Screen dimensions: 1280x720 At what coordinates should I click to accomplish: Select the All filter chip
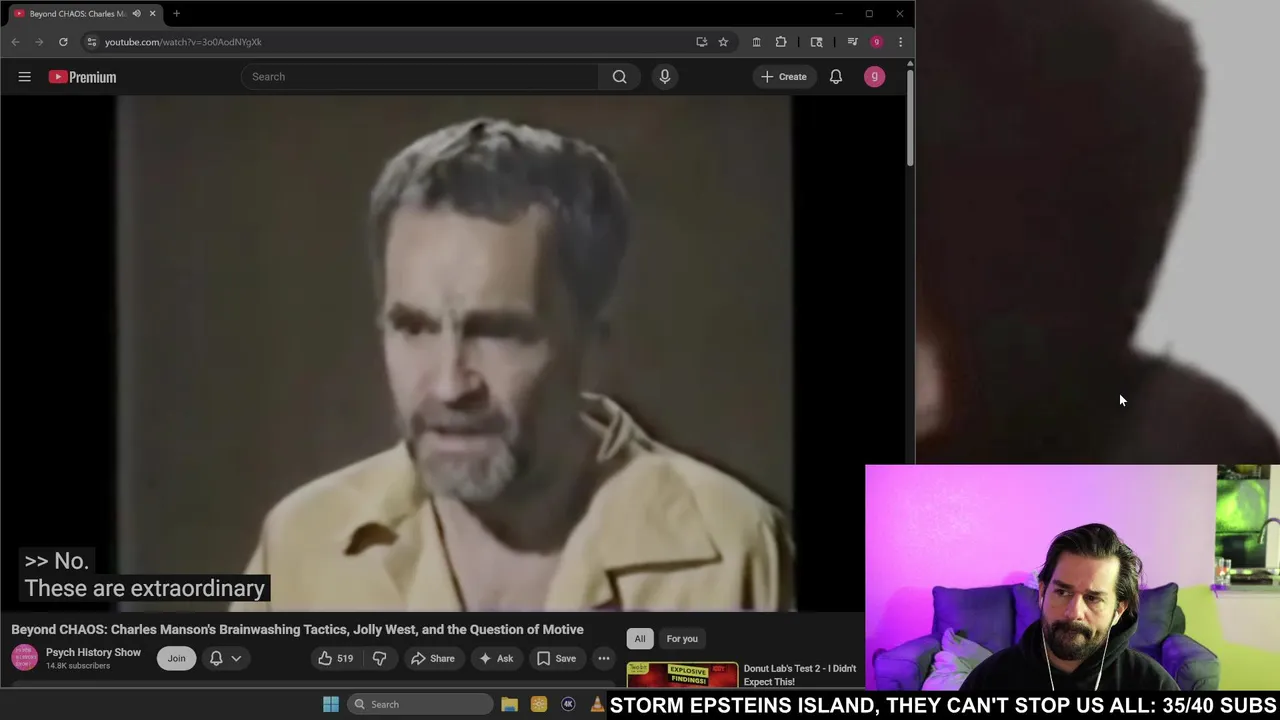(640, 639)
